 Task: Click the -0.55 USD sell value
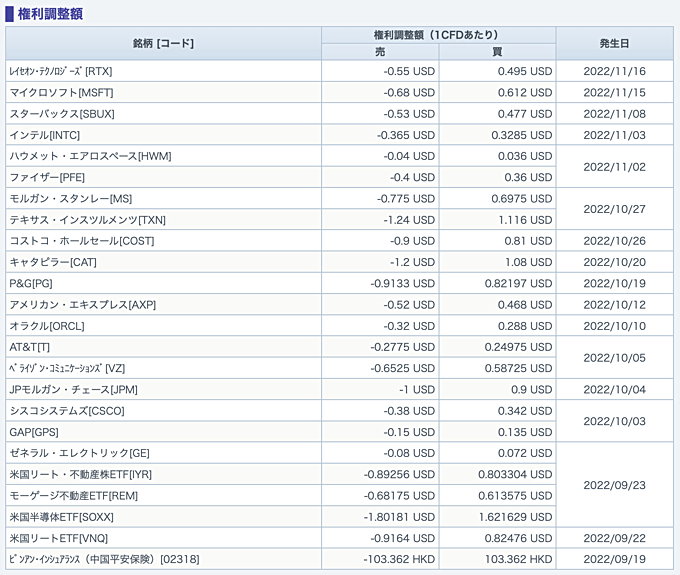tap(409, 71)
